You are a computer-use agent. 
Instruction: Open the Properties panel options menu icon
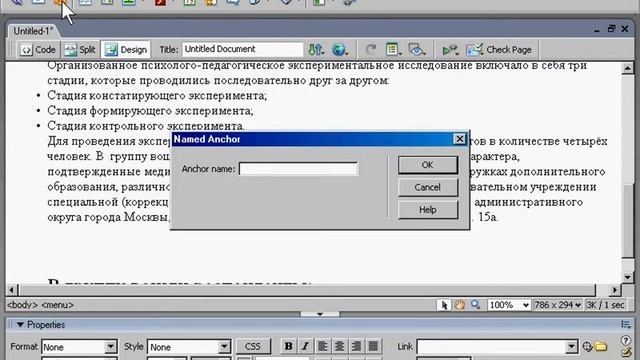[626, 324]
